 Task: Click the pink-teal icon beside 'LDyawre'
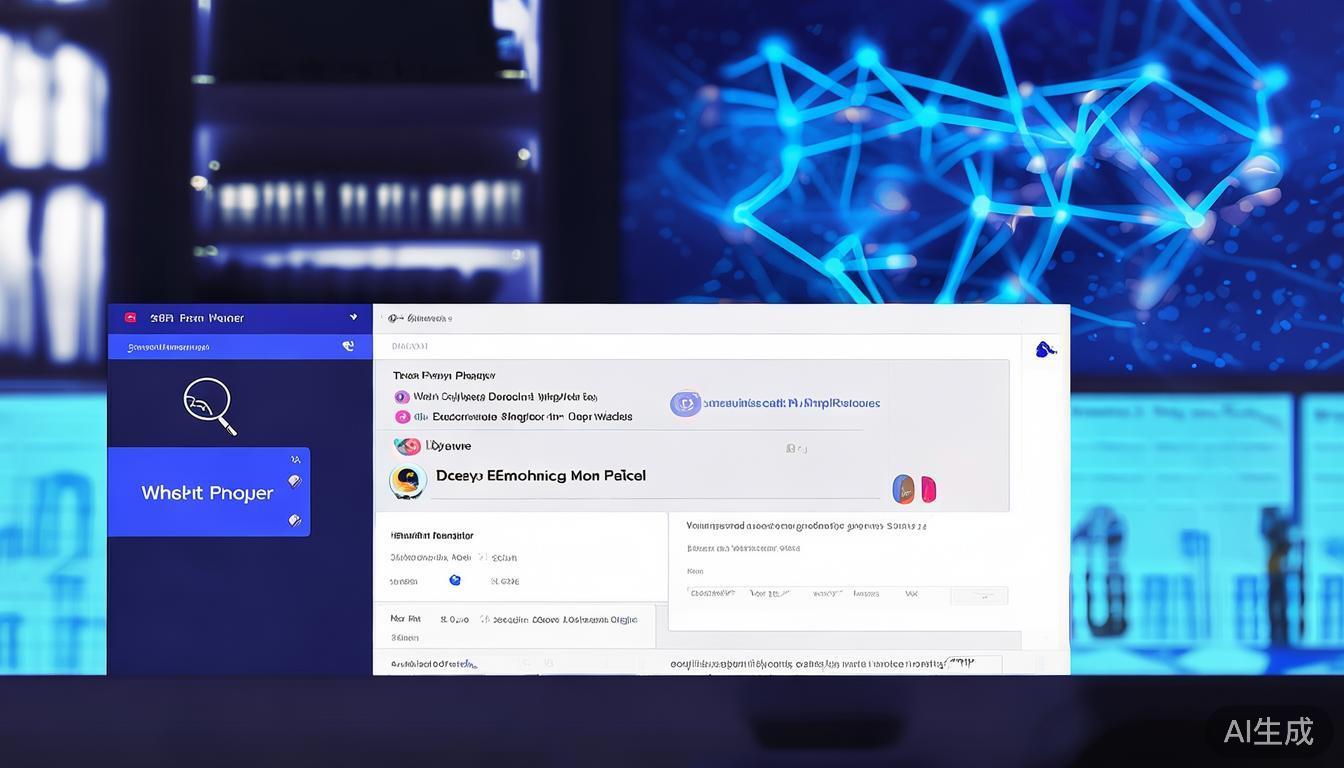[x=407, y=446]
